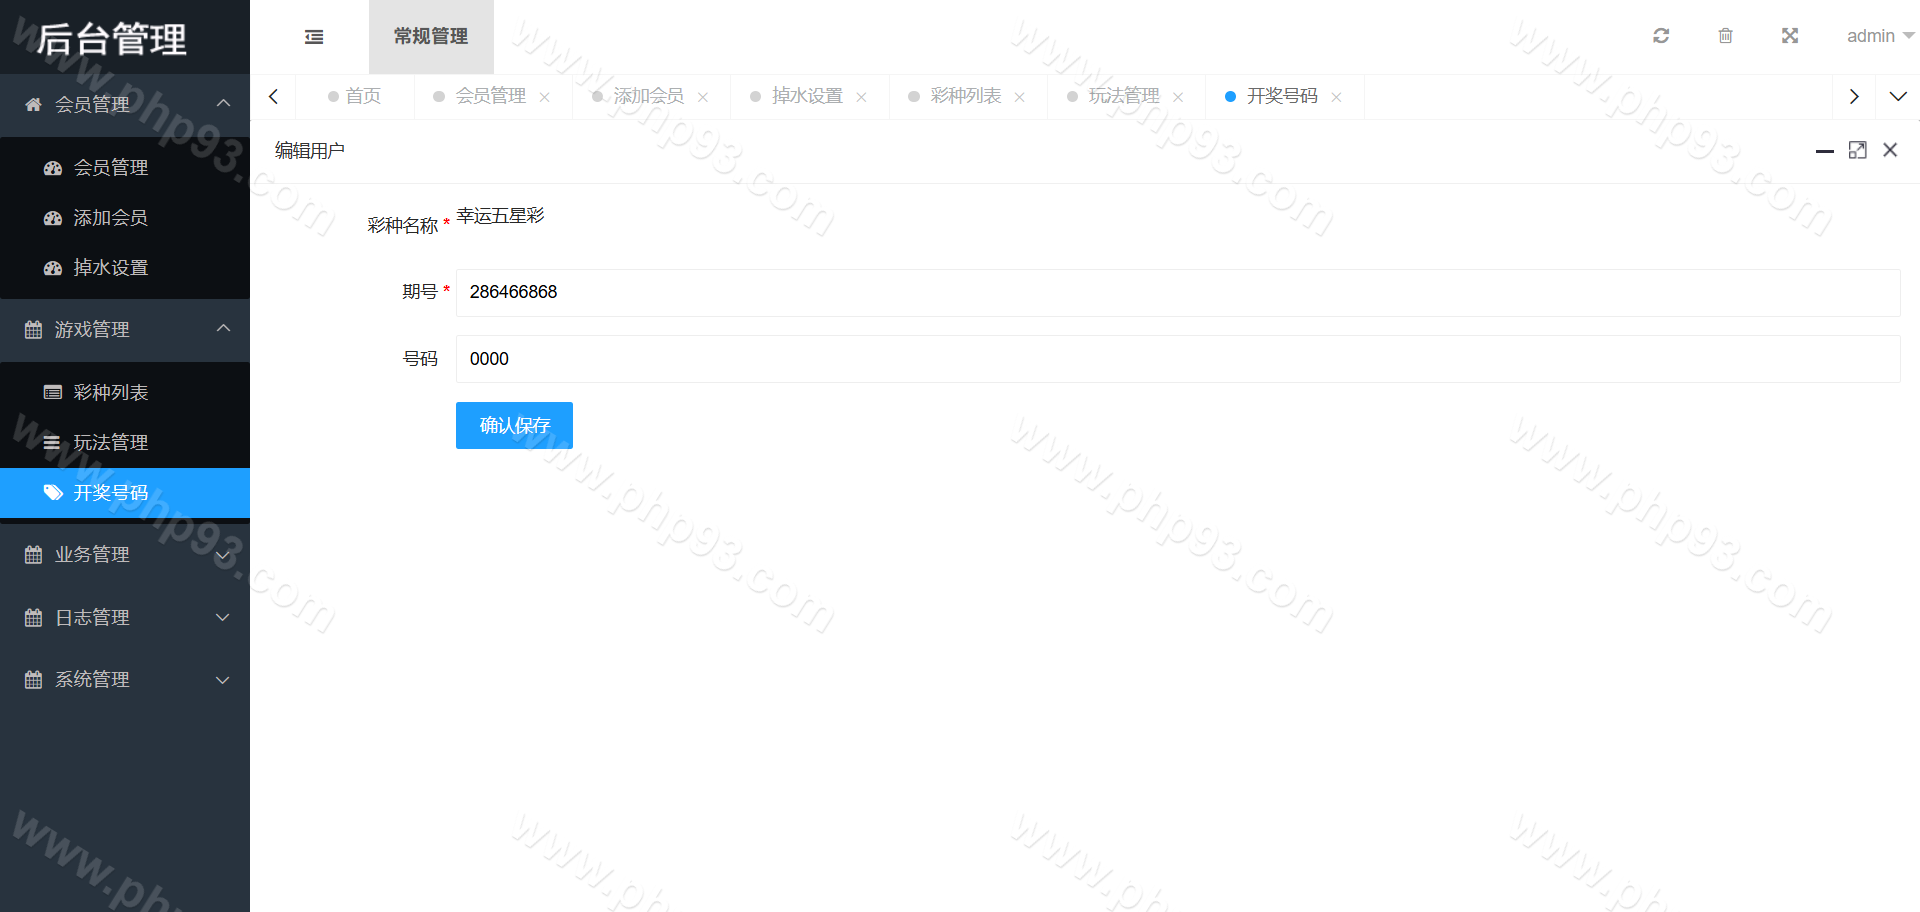
Task: Select the 常规管理 top menu
Action: [431, 37]
